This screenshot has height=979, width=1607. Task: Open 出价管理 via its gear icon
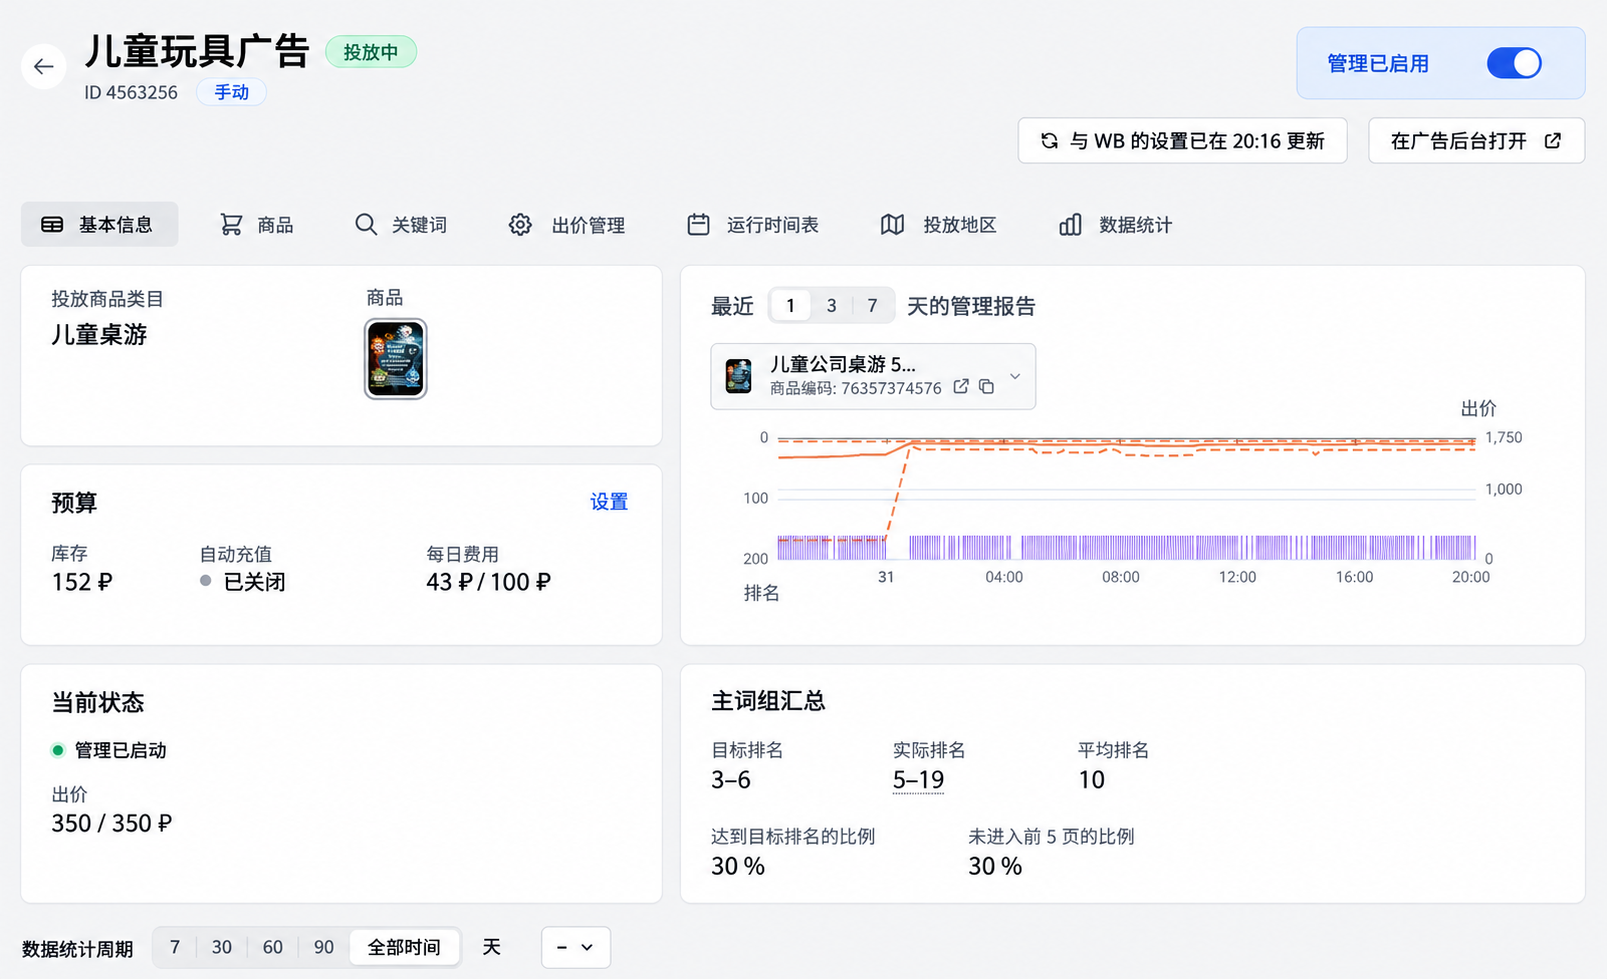(520, 225)
